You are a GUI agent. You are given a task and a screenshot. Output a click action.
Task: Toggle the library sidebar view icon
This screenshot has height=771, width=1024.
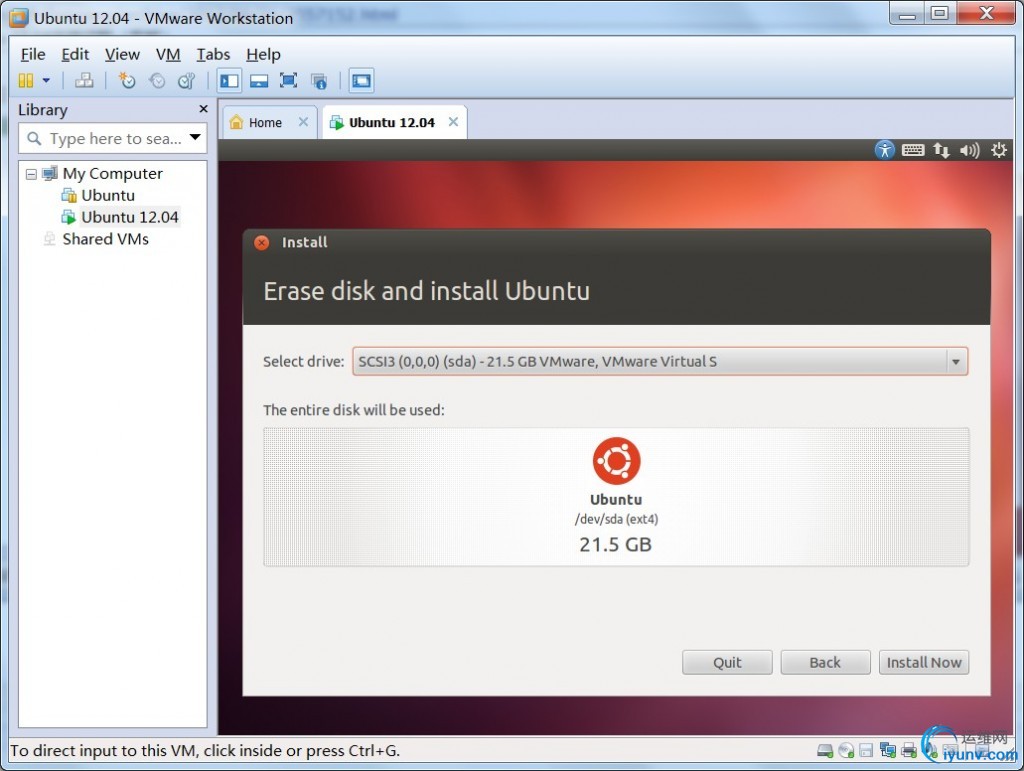pyautogui.click(x=229, y=80)
